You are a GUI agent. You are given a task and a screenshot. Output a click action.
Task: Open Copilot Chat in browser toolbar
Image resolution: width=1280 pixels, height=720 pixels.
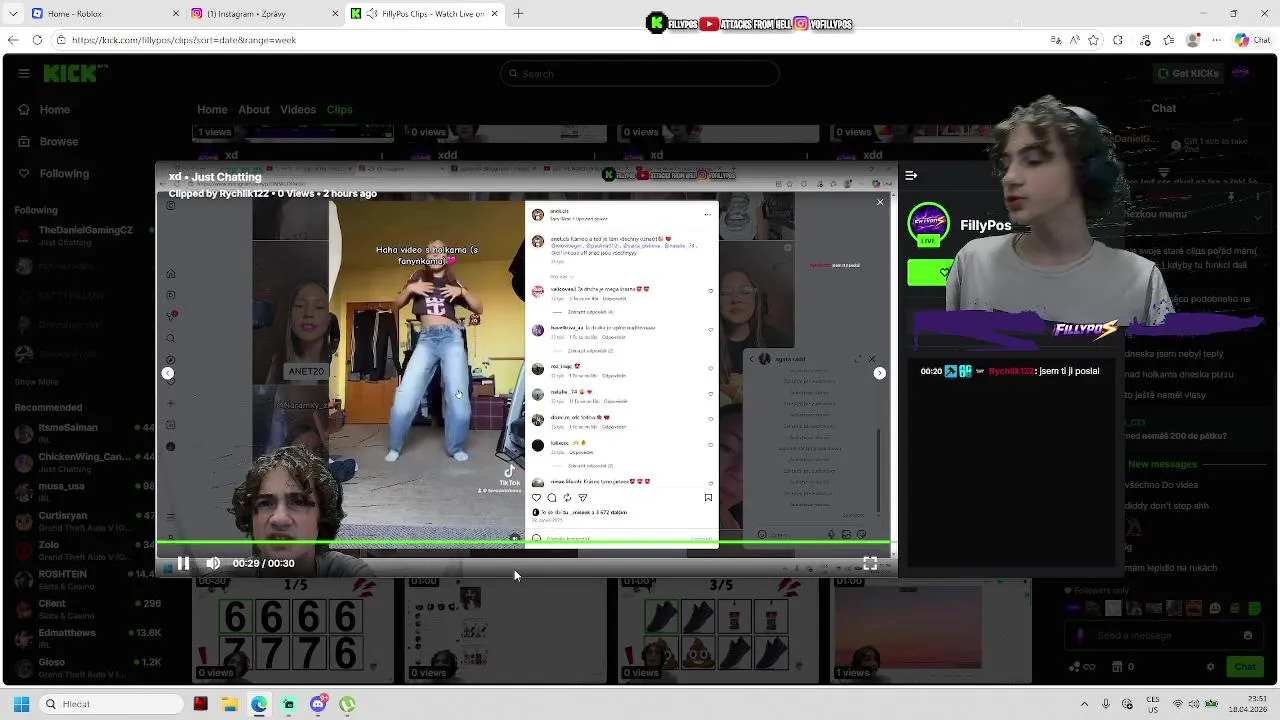[1252, 40]
